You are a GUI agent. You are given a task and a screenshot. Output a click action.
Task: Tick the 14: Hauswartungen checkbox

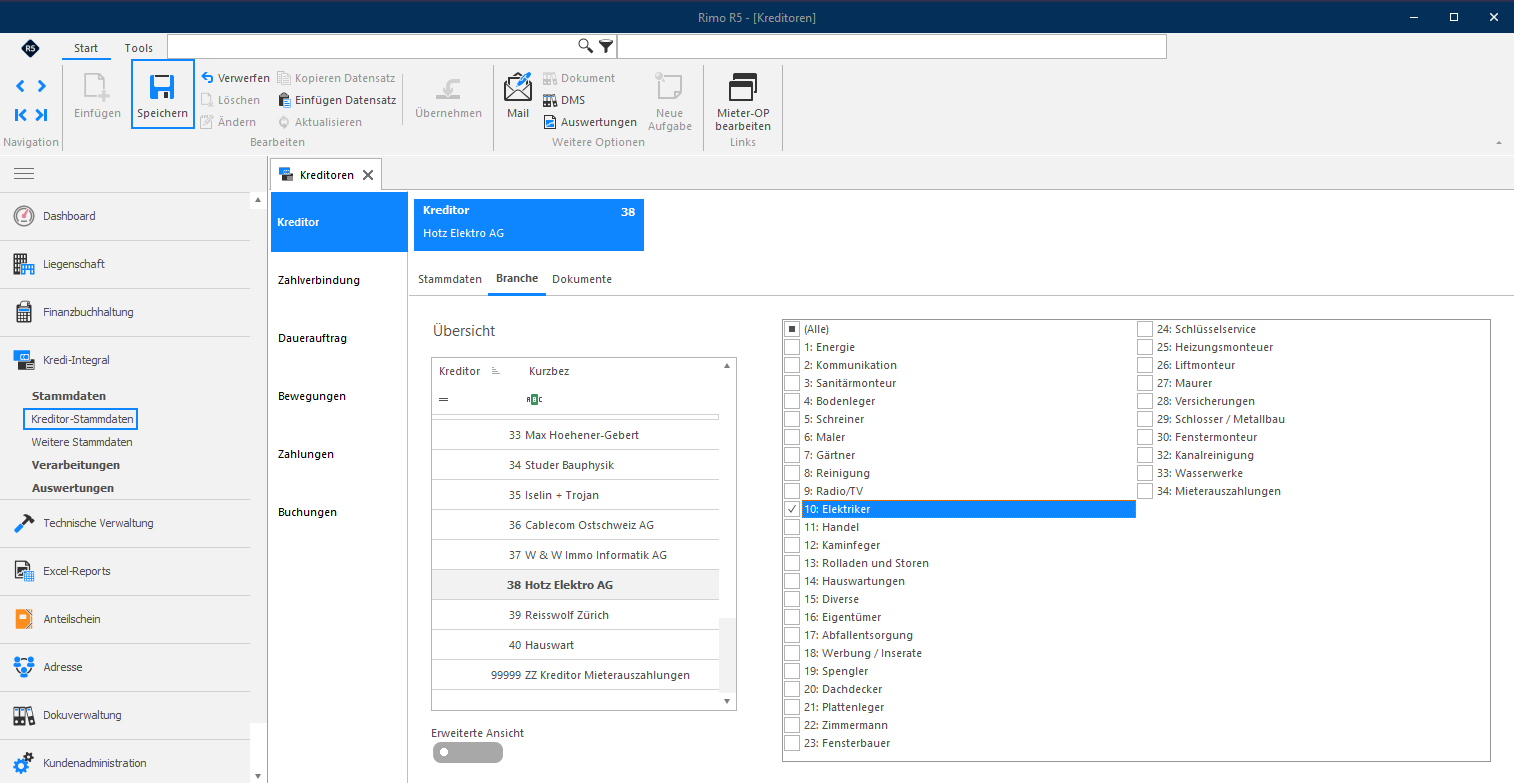point(792,581)
